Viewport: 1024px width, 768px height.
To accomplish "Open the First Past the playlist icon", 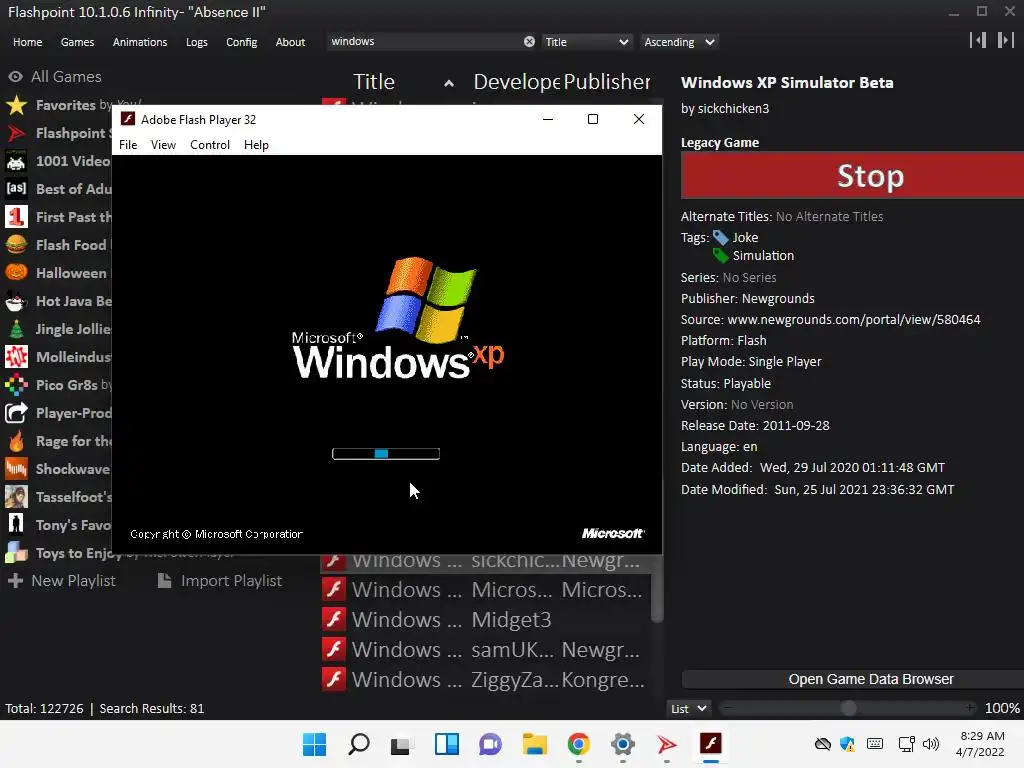I will pyautogui.click(x=16, y=217).
